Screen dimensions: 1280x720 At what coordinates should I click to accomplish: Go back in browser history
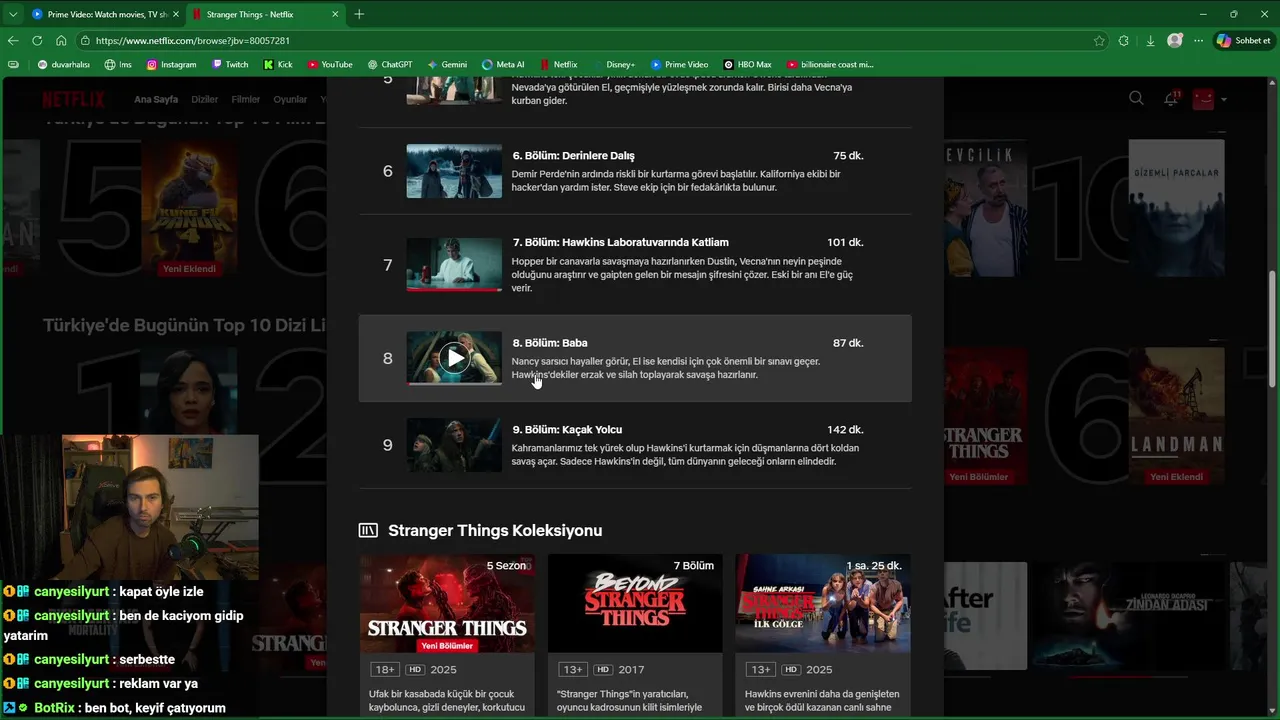coord(13,41)
